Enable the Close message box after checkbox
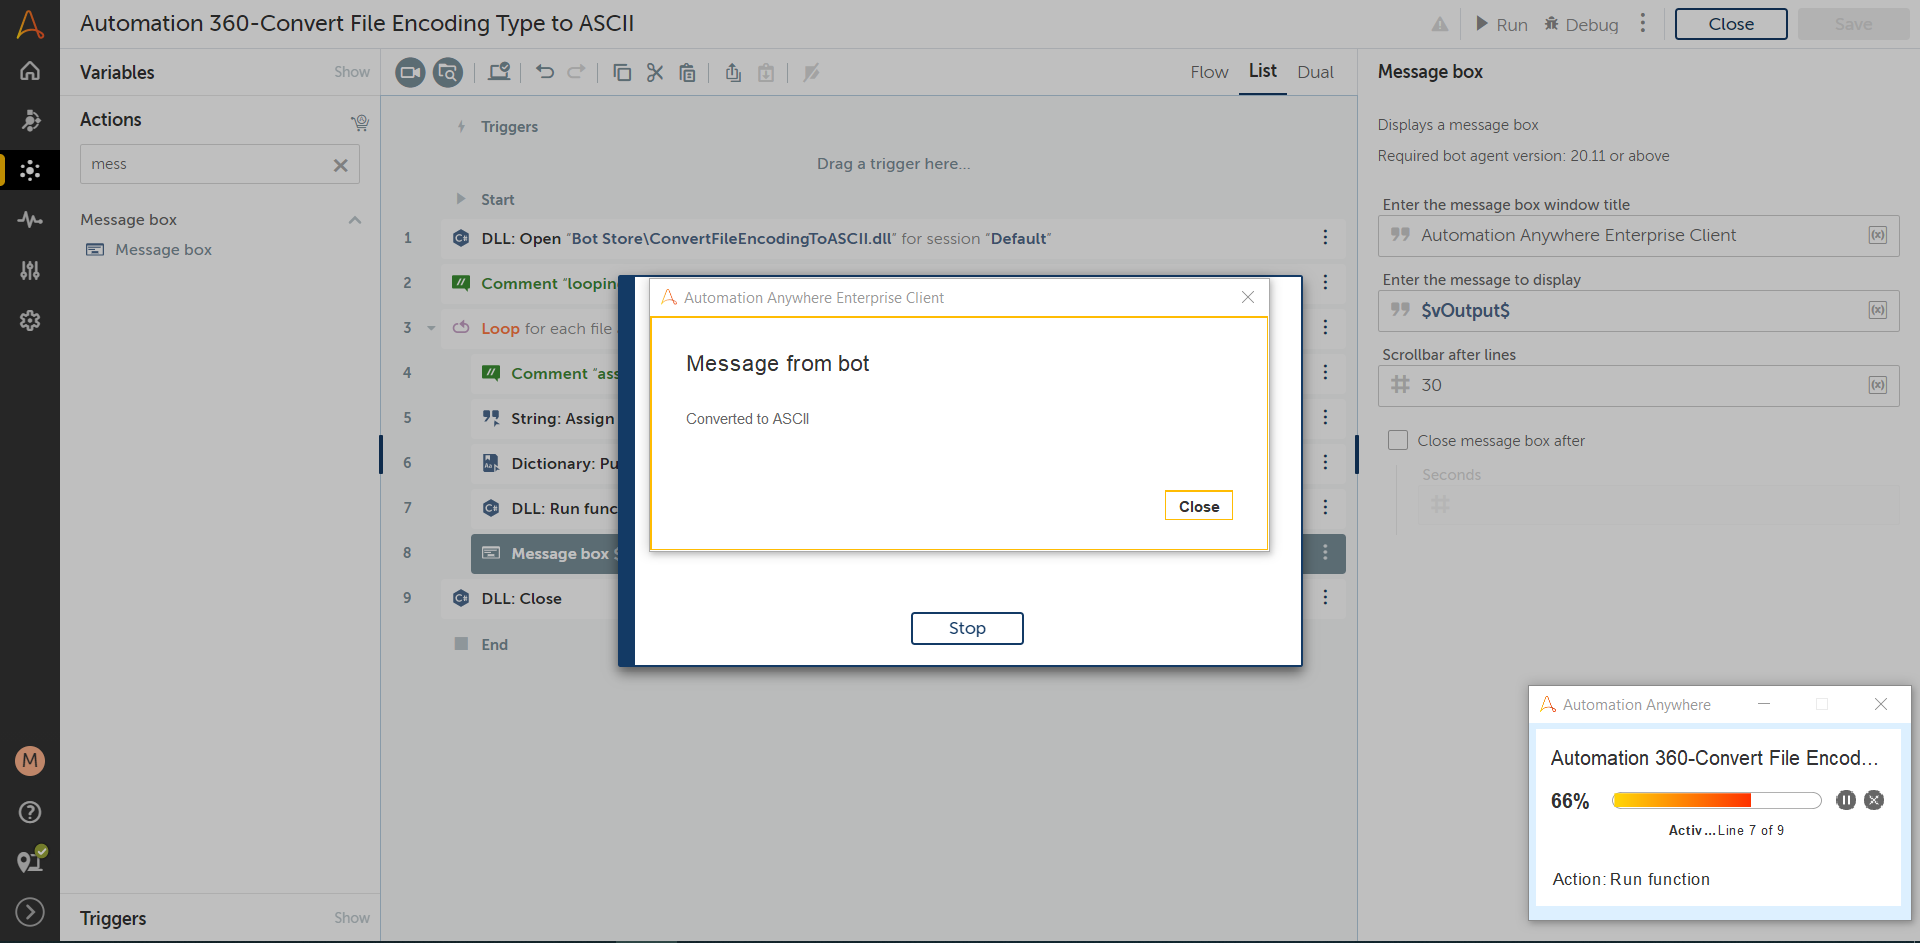The image size is (1920, 943). click(x=1398, y=440)
